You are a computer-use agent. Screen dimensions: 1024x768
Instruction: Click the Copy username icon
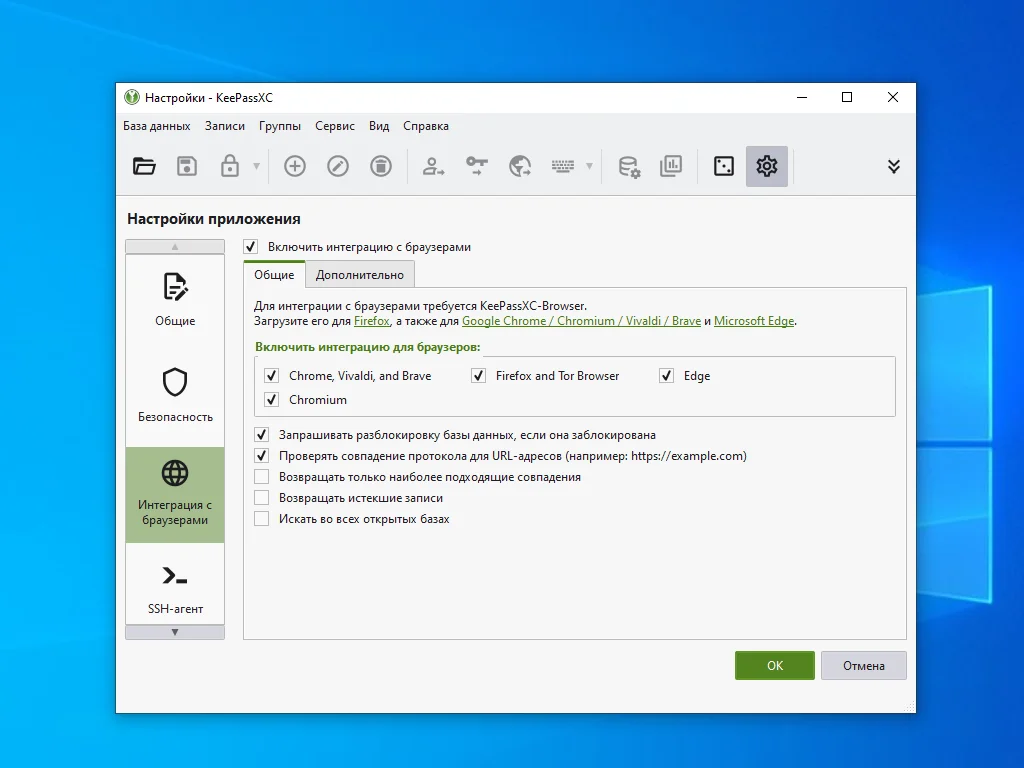tap(433, 167)
